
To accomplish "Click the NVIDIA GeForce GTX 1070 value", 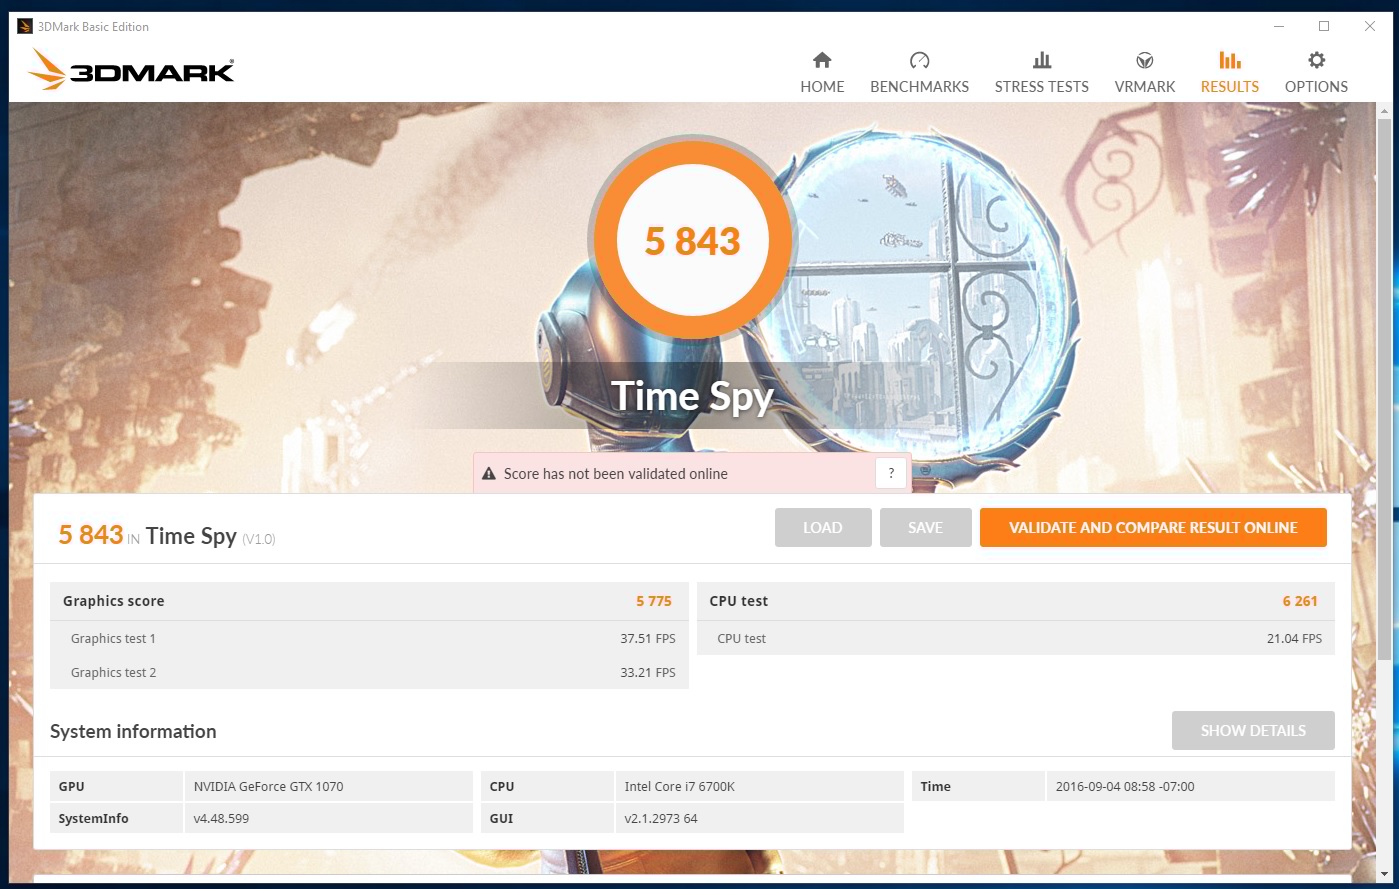I will click(x=269, y=787).
